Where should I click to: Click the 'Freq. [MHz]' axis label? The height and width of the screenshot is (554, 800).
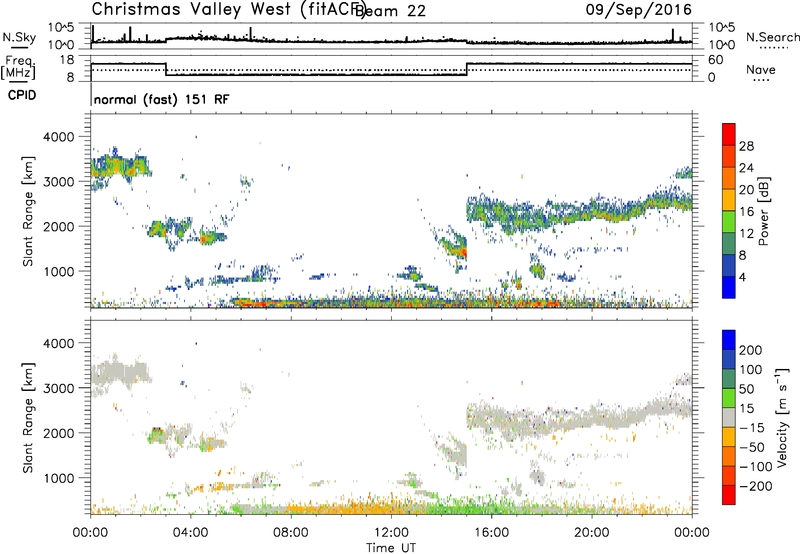[18, 68]
